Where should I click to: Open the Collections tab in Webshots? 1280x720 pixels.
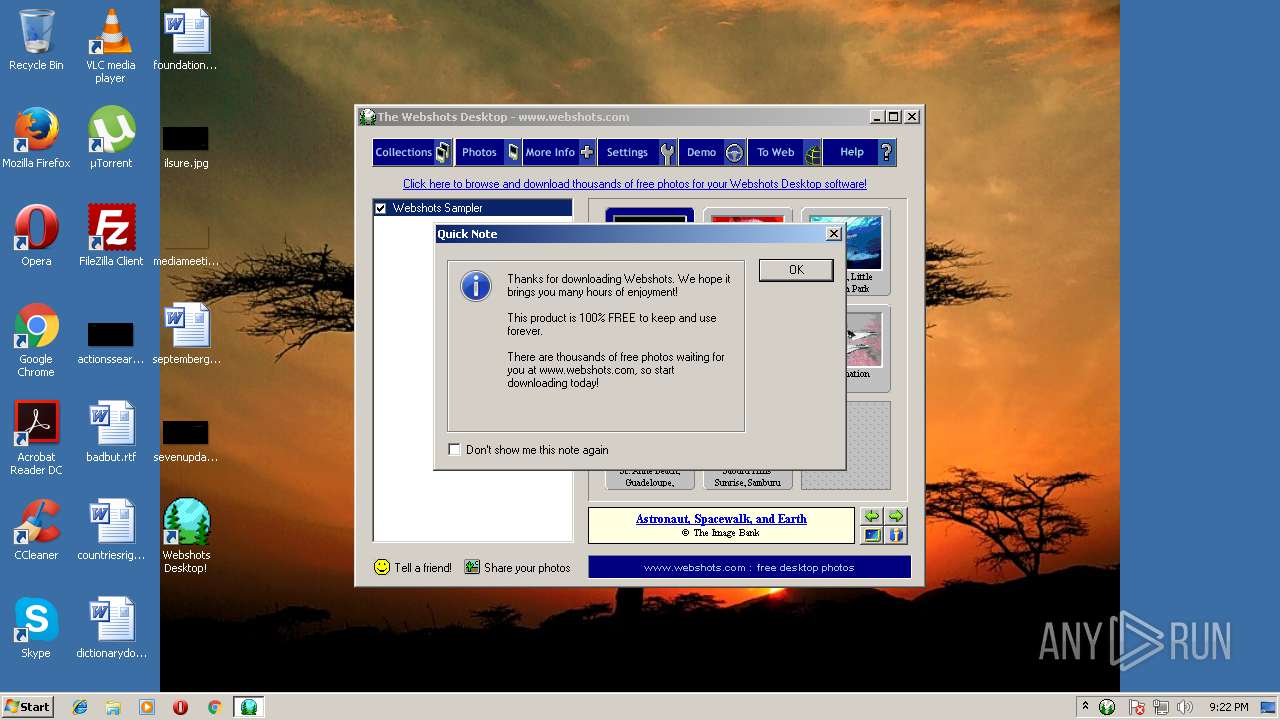point(412,152)
